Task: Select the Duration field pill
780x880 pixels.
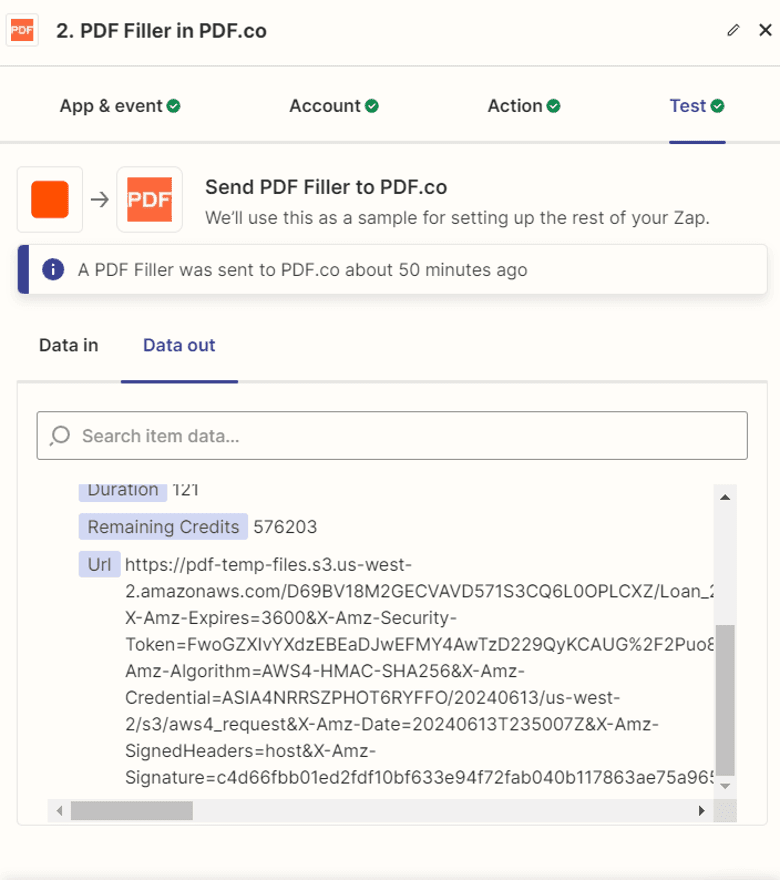Action: click(121, 490)
